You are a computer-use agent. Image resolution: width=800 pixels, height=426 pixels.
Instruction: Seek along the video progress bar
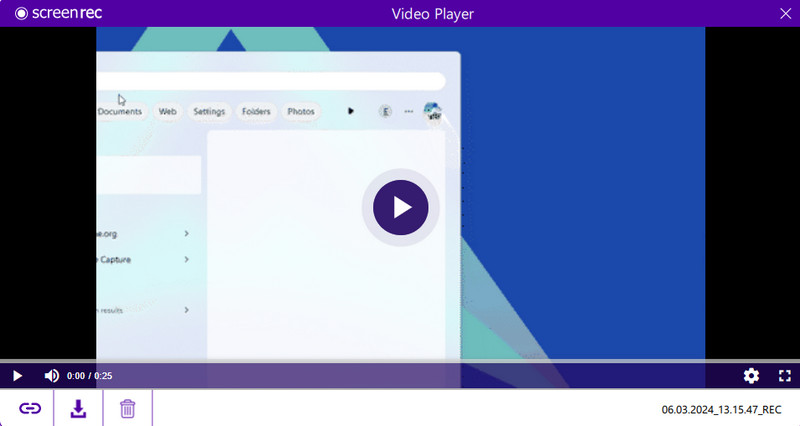click(400, 361)
